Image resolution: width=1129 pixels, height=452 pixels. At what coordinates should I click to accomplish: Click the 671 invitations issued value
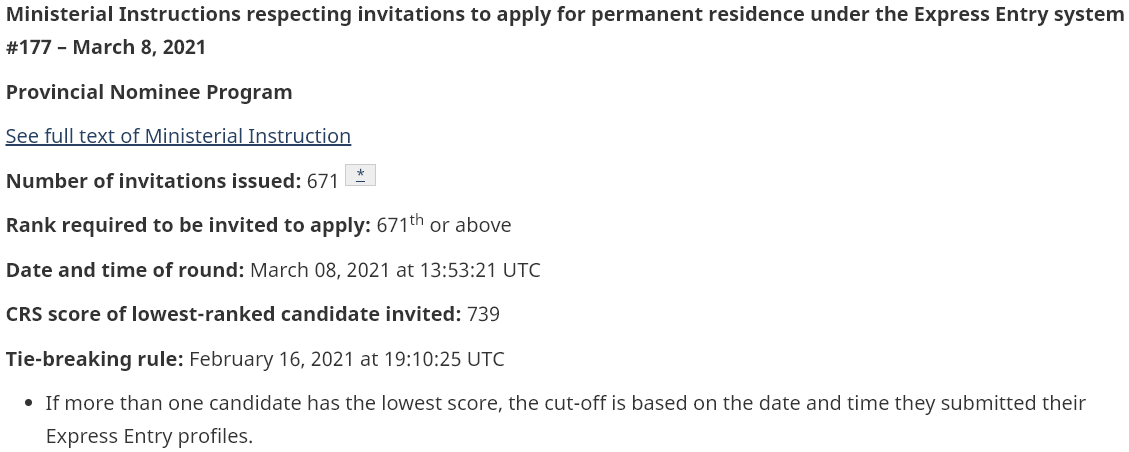pyautogui.click(x=323, y=181)
